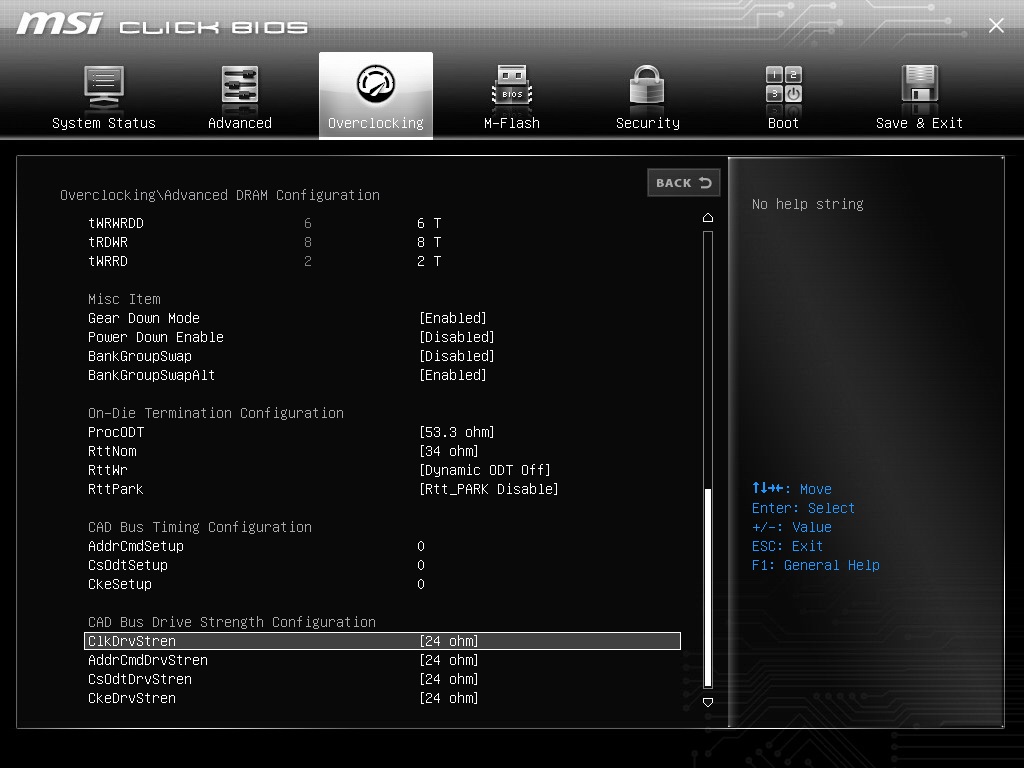Click the tWRRD value 2 T
The image size is (1024, 768).
tap(429, 261)
